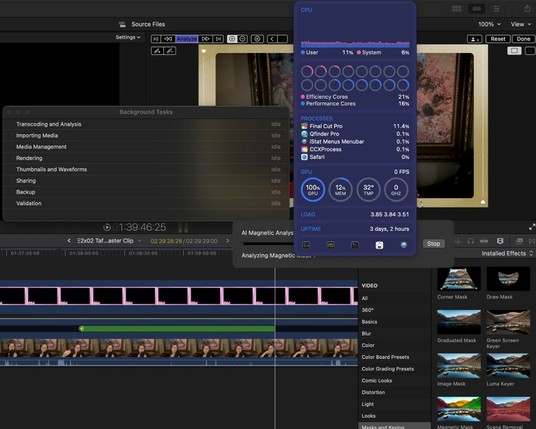Image resolution: width=536 pixels, height=429 pixels.
Task: Open the View dropdown menu
Action: tap(521, 24)
